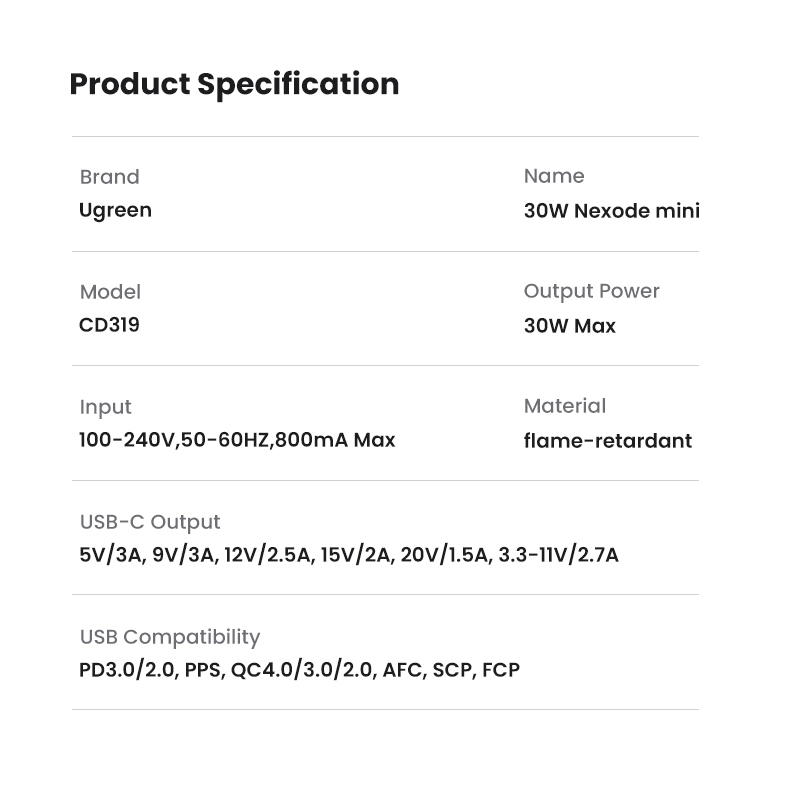Click the 20V/1.5A output value
Viewport: 800px width, 800px height.
(x=445, y=555)
